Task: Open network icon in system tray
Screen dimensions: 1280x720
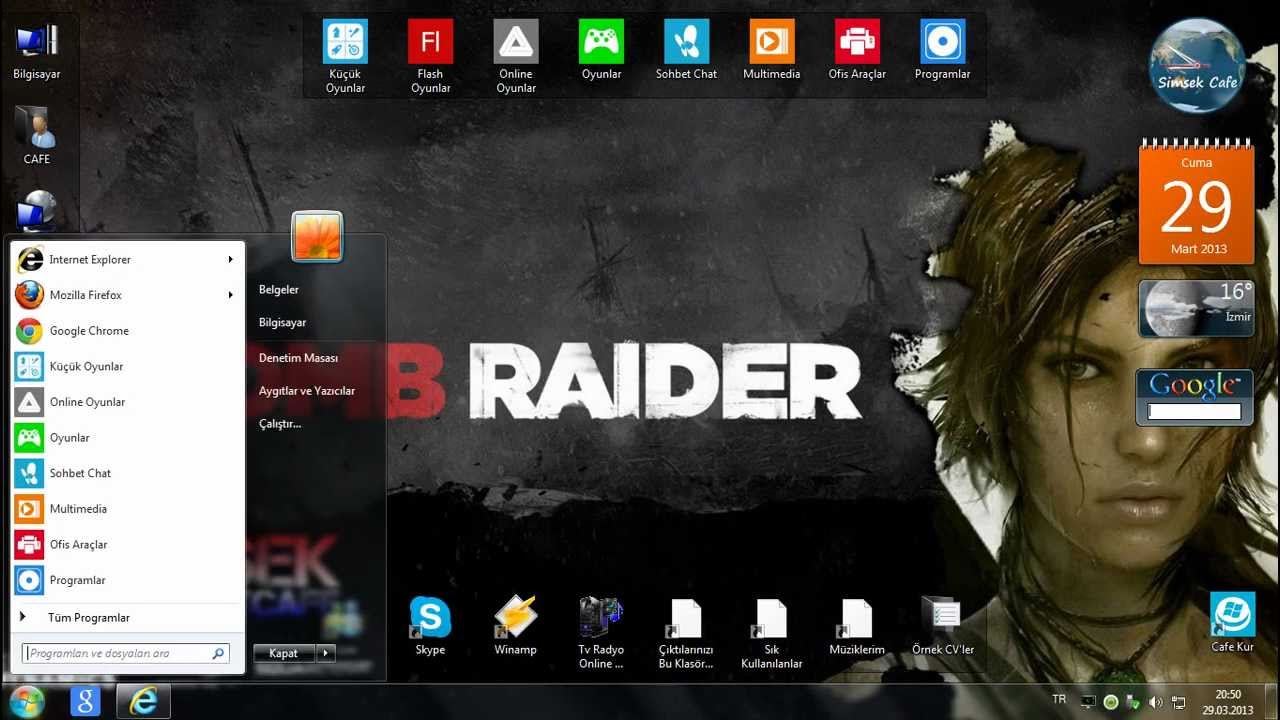Action: 1179,702
